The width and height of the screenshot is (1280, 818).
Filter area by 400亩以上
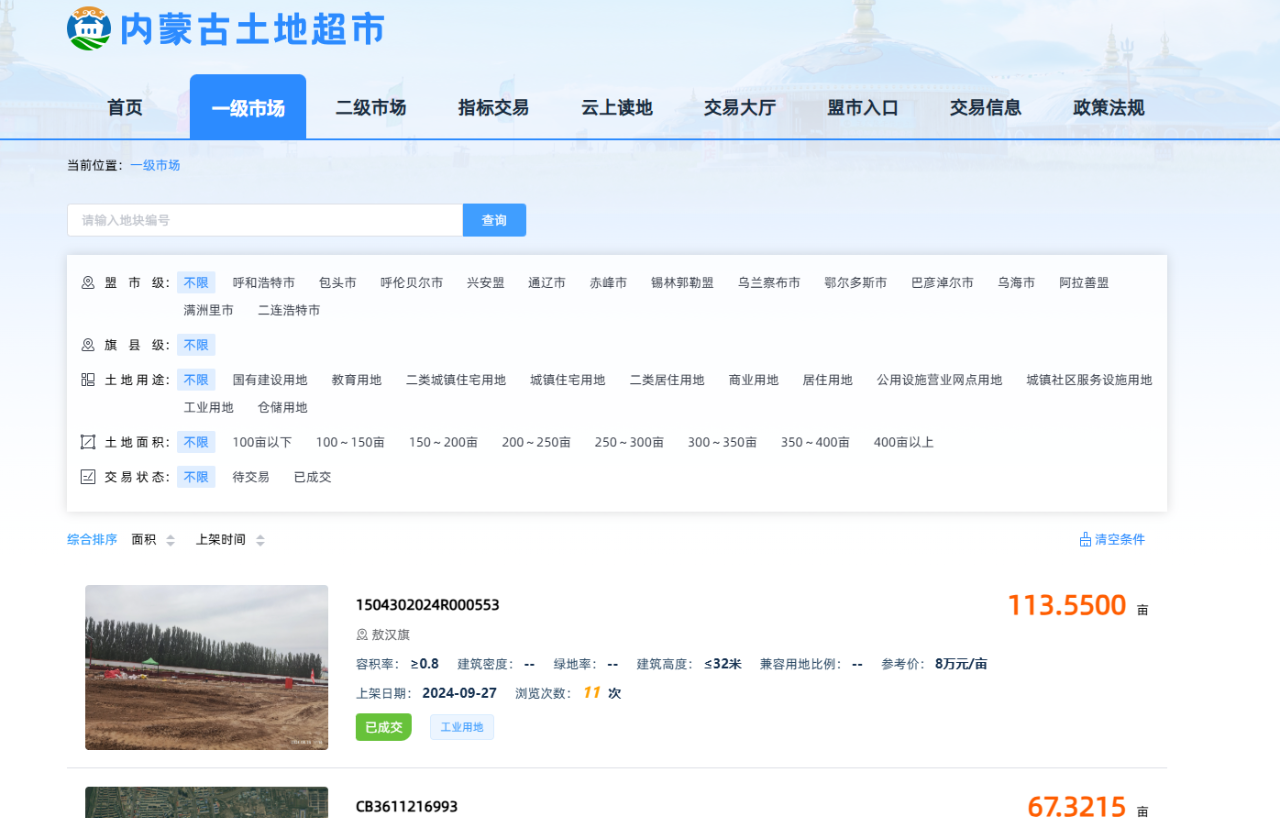(904, 442)
